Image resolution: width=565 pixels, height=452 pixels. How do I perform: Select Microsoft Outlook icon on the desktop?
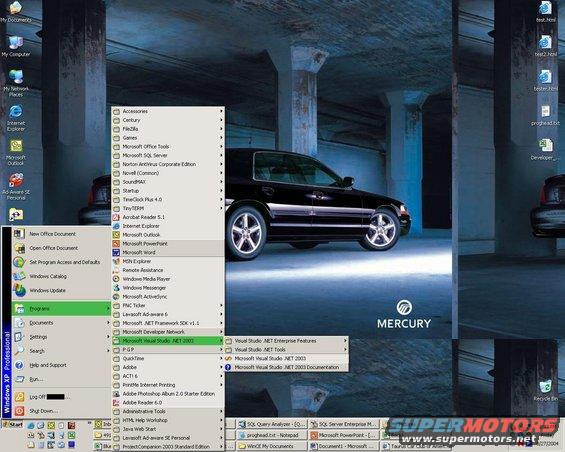pos(15,152)
